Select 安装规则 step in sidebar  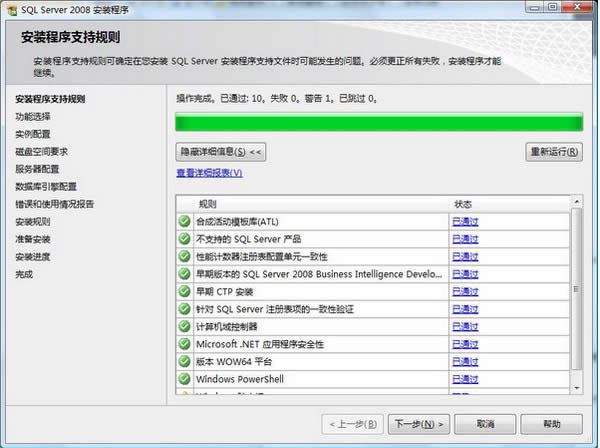(x=33, y=222)
